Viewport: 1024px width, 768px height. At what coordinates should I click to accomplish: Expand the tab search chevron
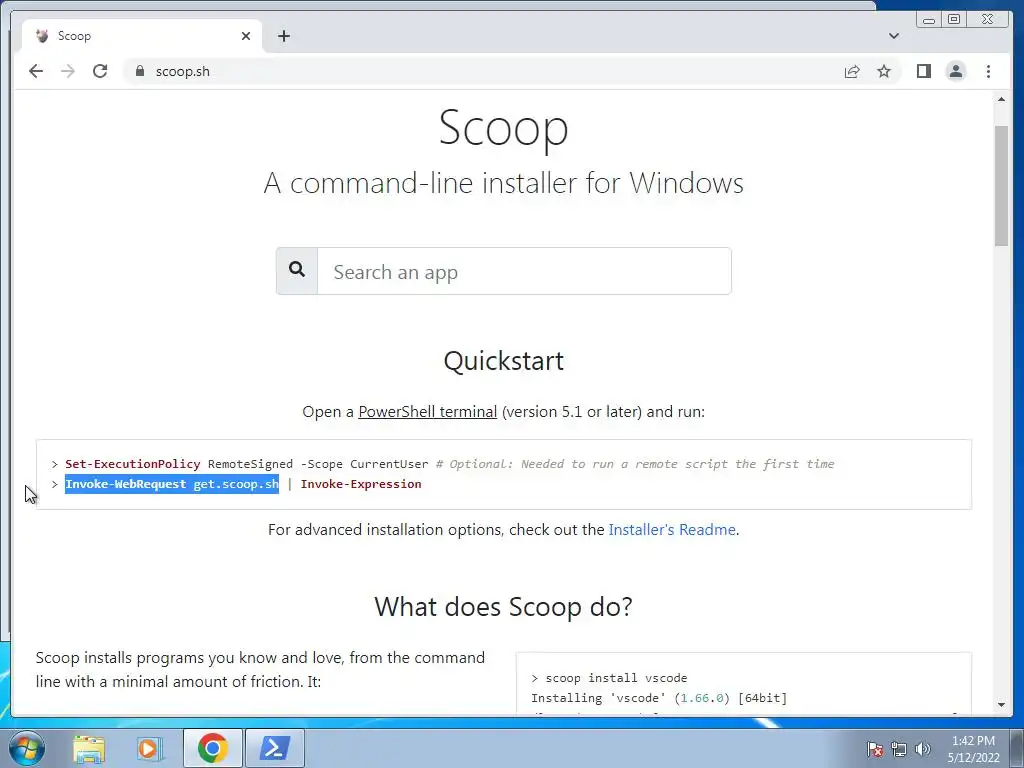coord(894,36)
